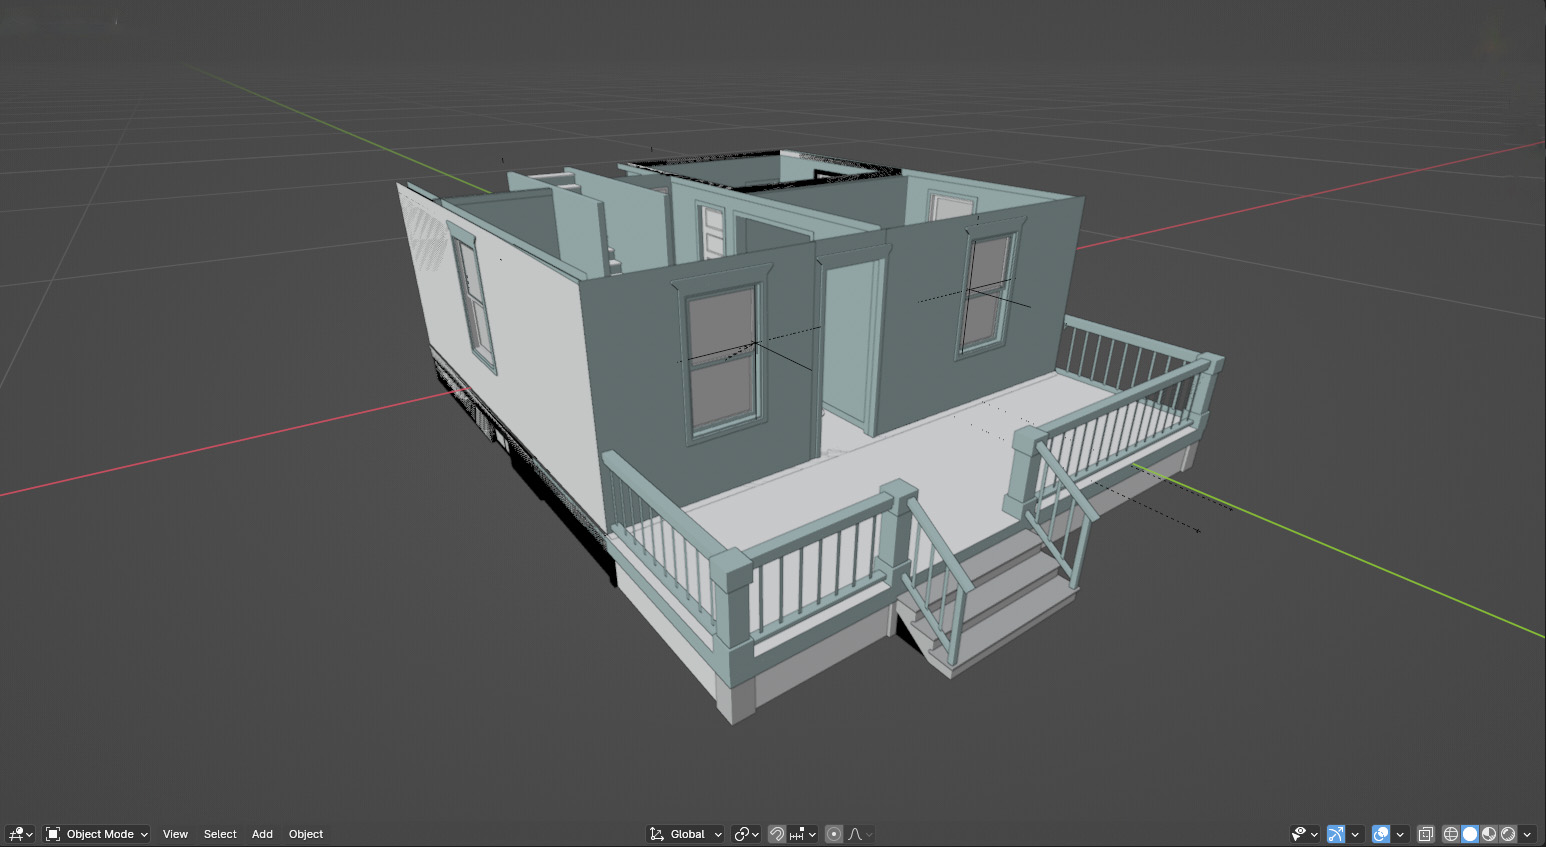This screenshot has height=847, width=1546.
Task: Open the object visibility and selectability popover
Action: click(1304, 834)
